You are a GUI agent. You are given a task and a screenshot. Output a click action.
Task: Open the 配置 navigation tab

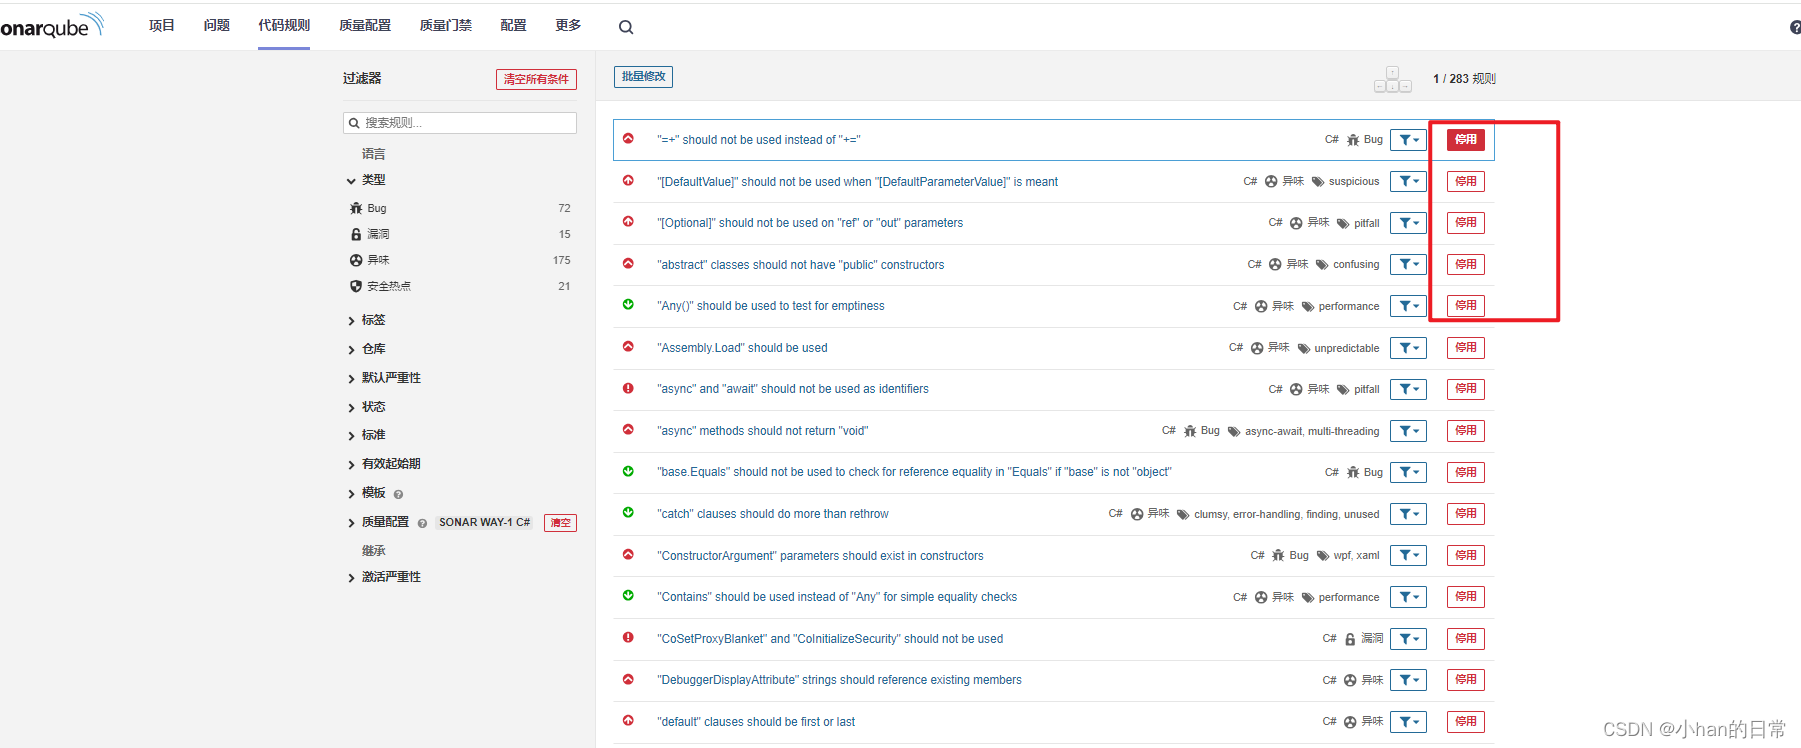514,25
